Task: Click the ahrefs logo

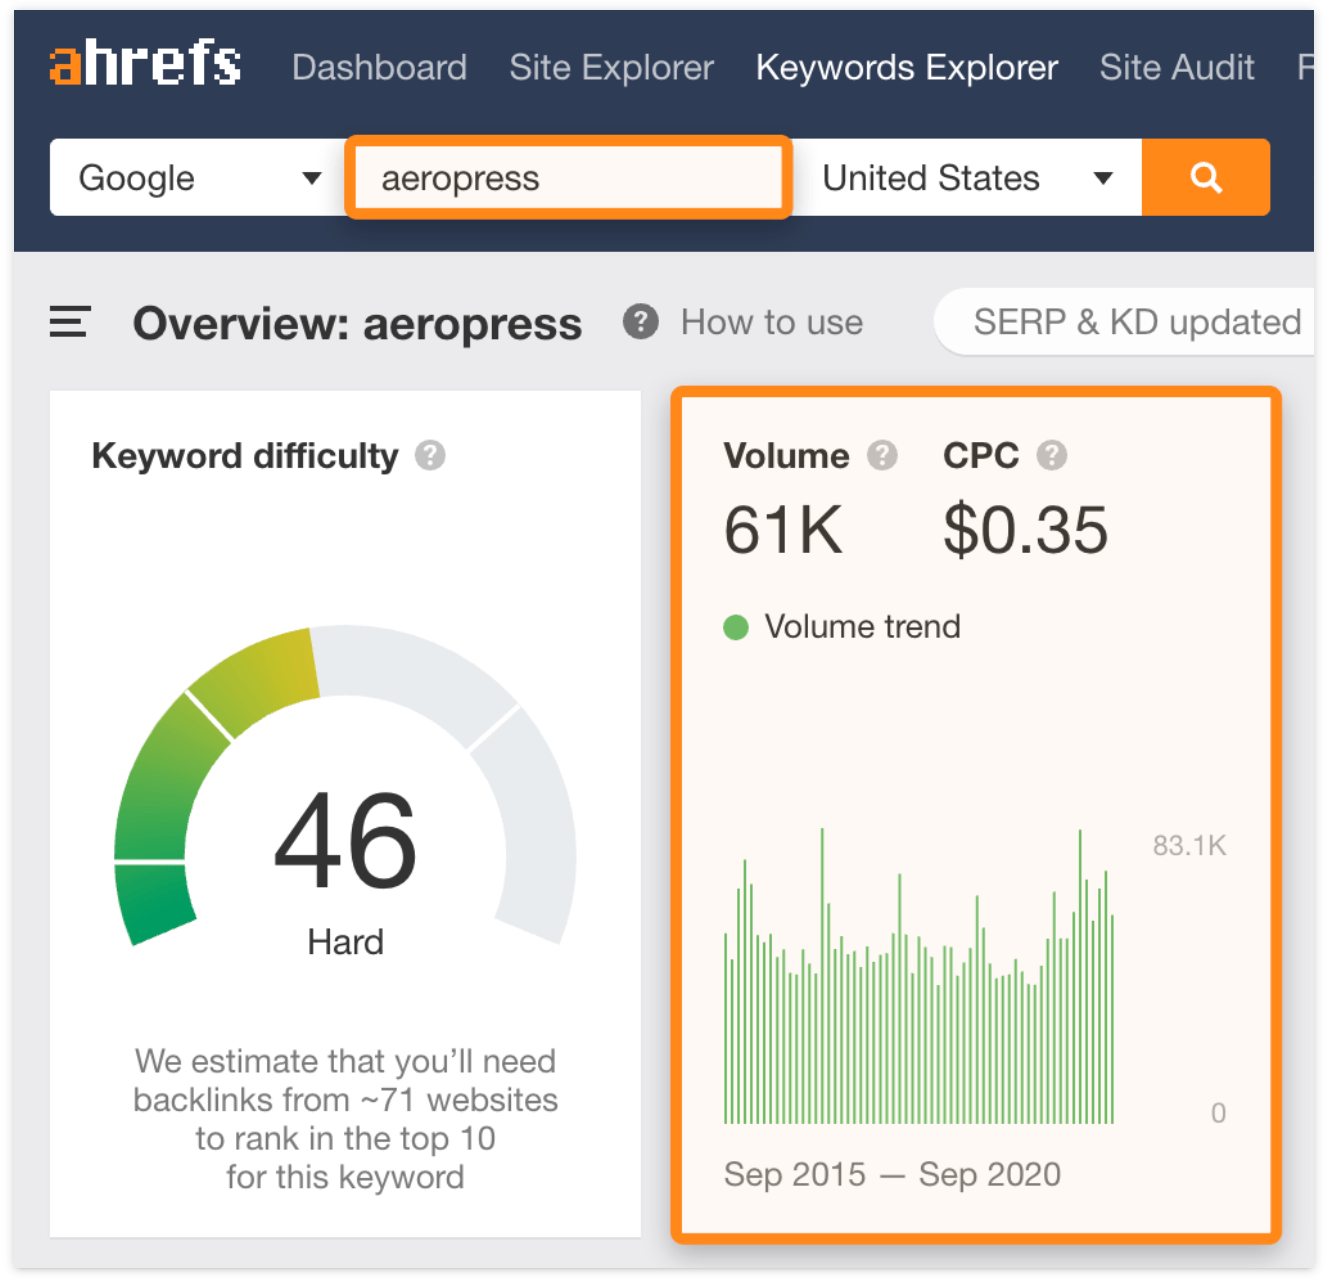Action: pos(145,65)
